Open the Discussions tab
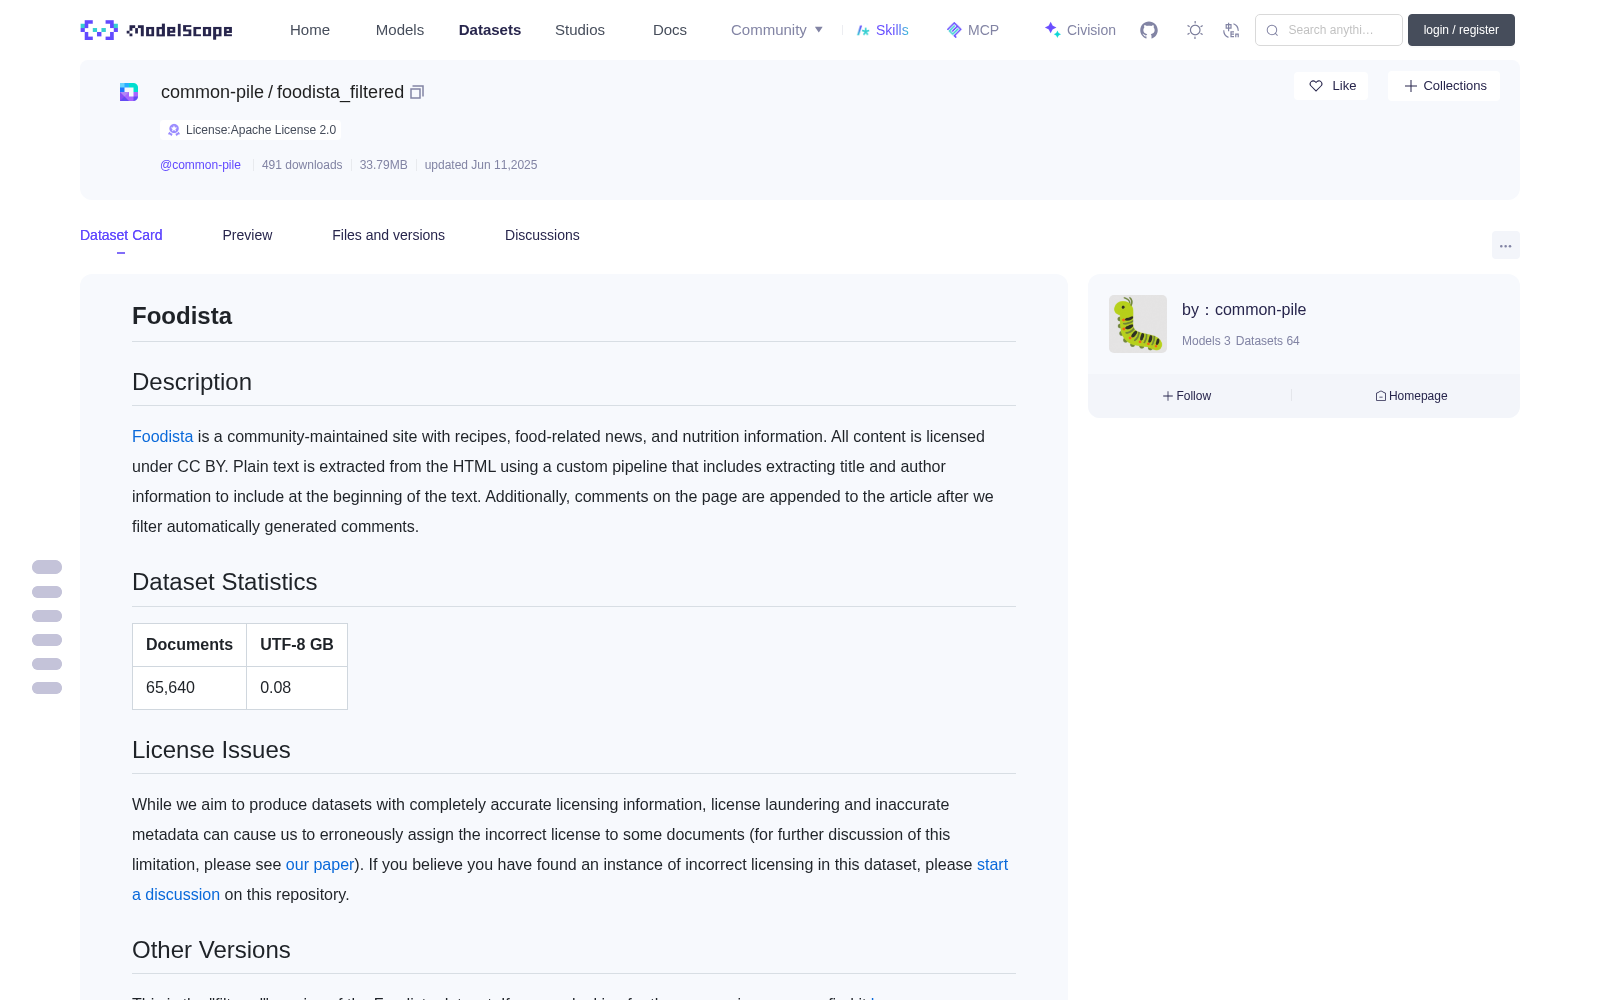The image size is (1600, 1000). click(542, 235)
